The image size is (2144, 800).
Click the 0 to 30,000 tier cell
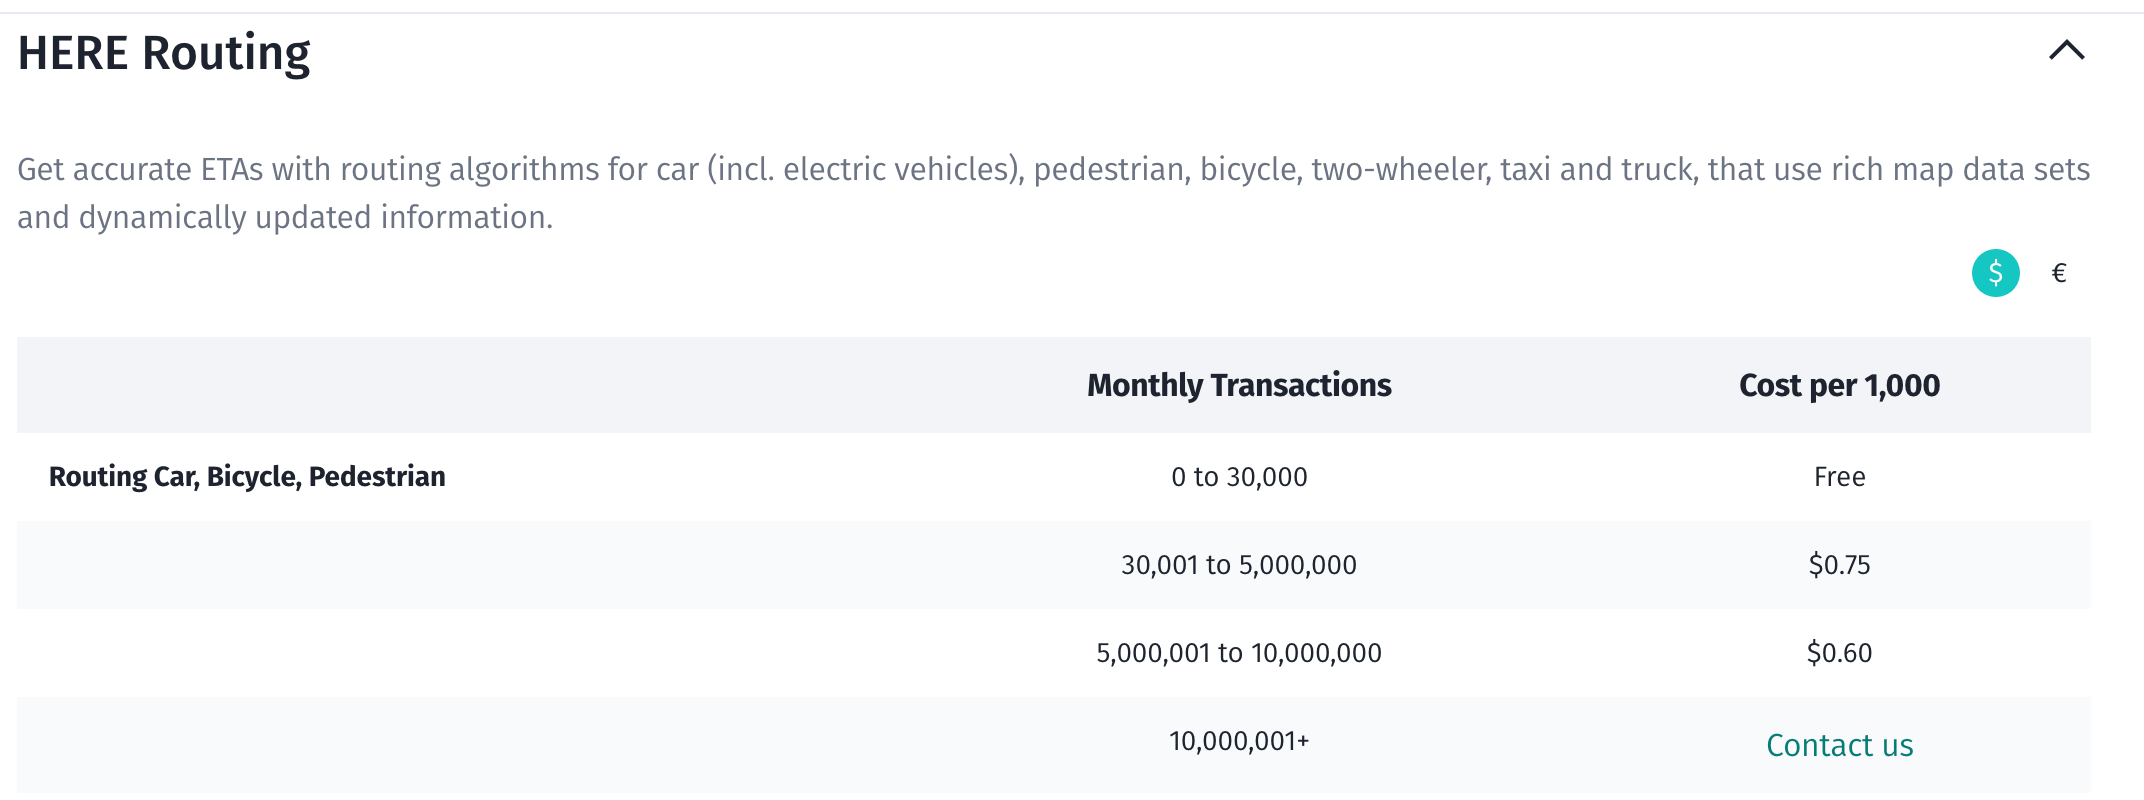[1238, 477]
